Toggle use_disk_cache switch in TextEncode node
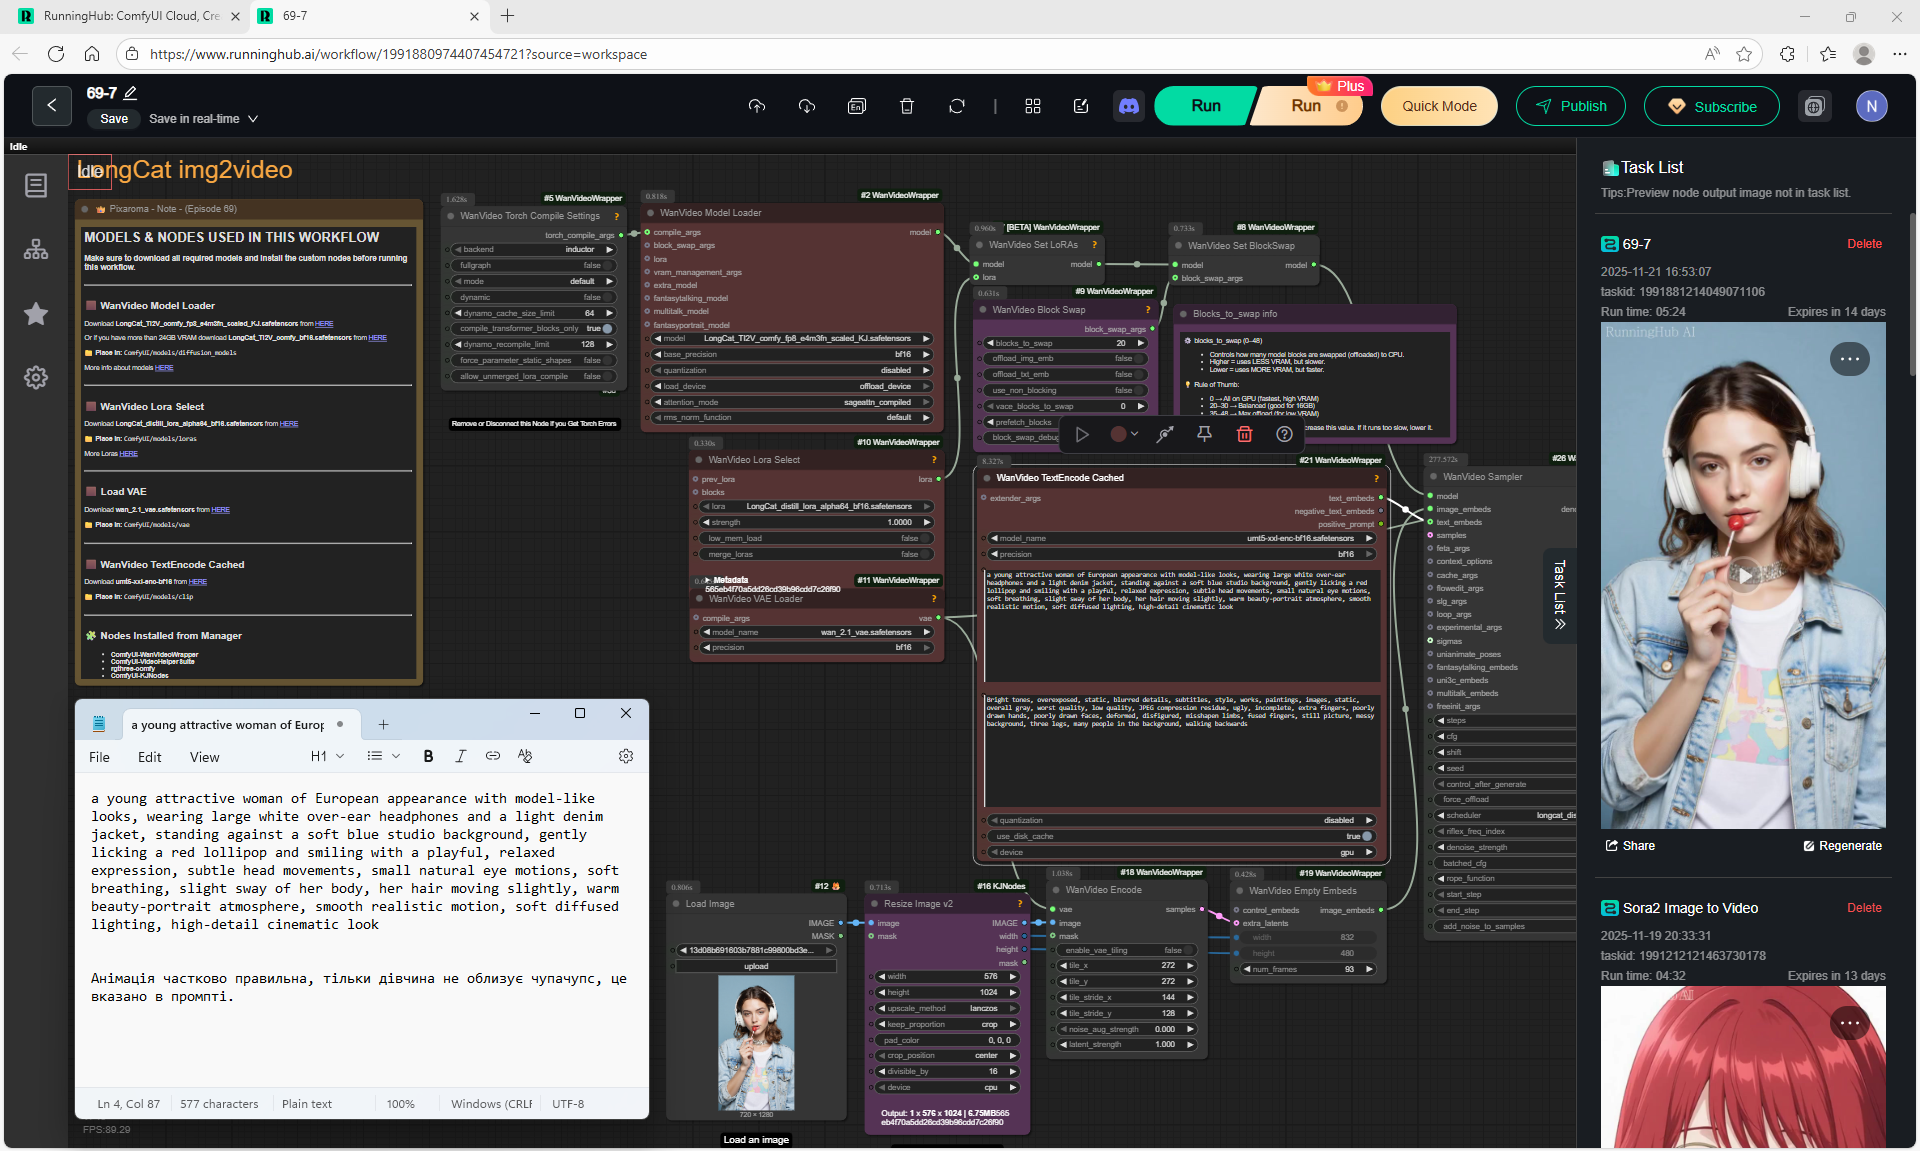 click(x=1366, y=836)
